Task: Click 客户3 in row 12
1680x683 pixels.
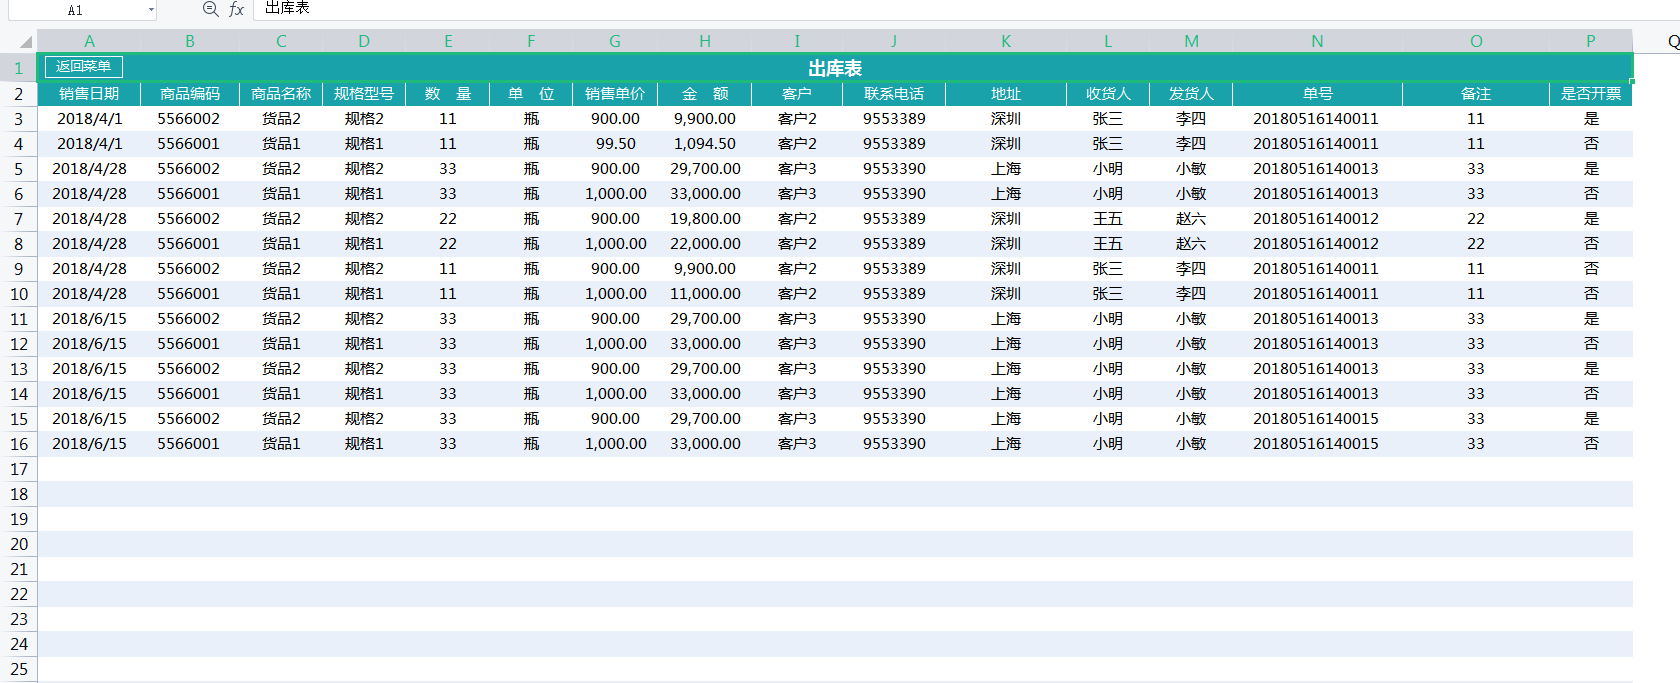Action: pyautogui.click(x=797, y=343)
